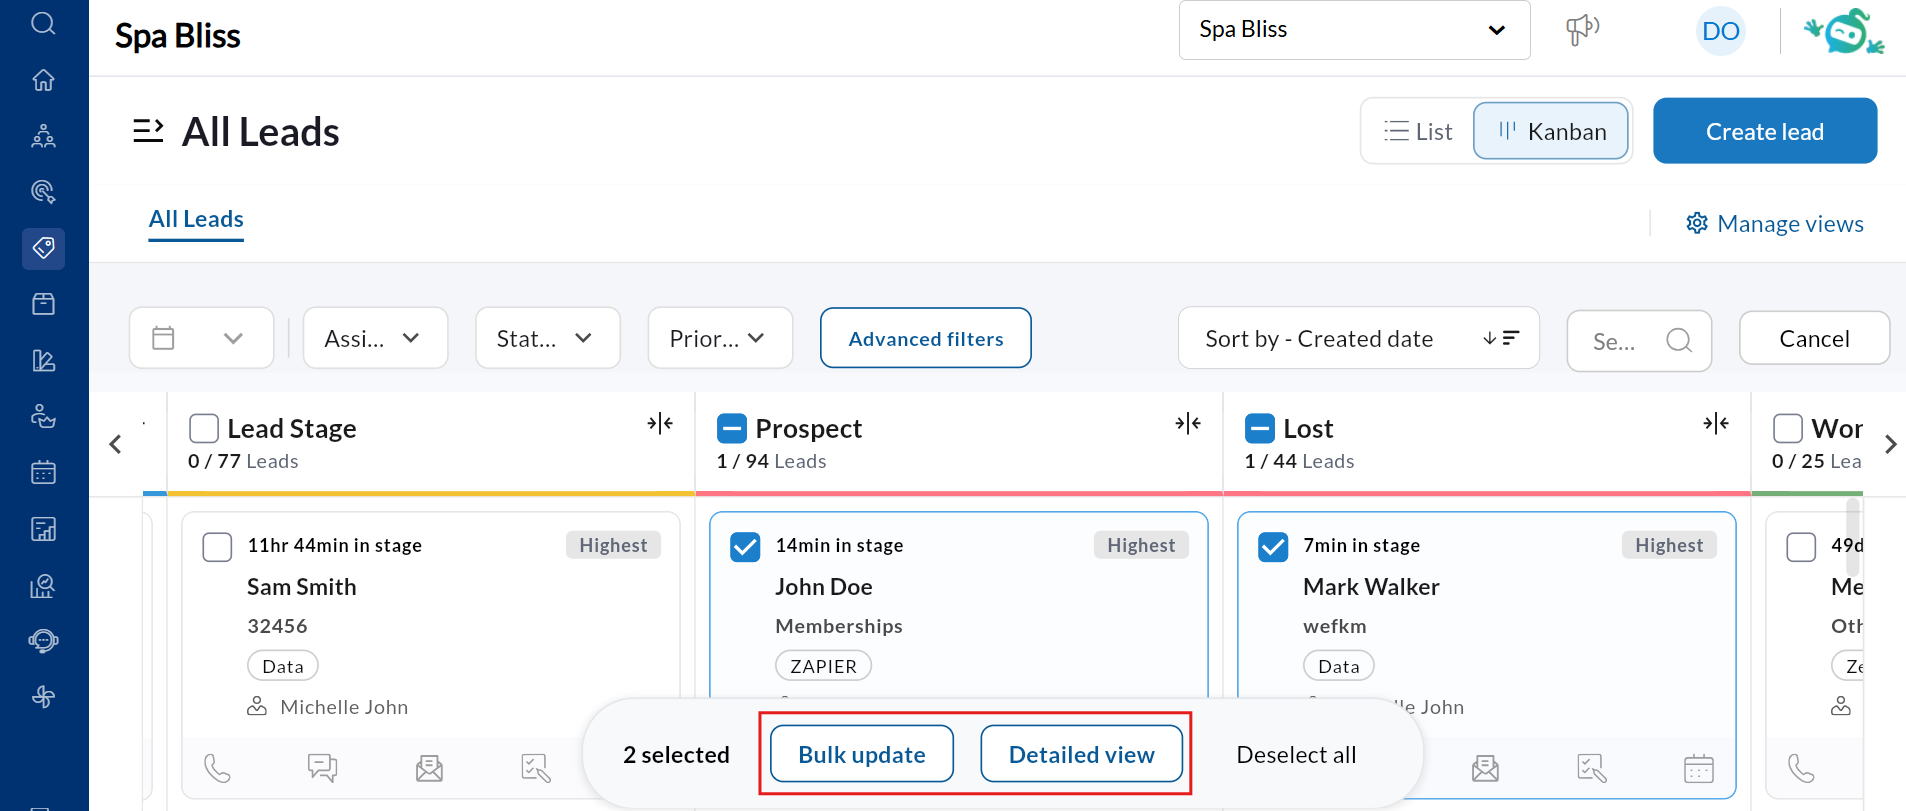Collapse the Lost column
1906x811 pixels.
tap(1716, 424)
